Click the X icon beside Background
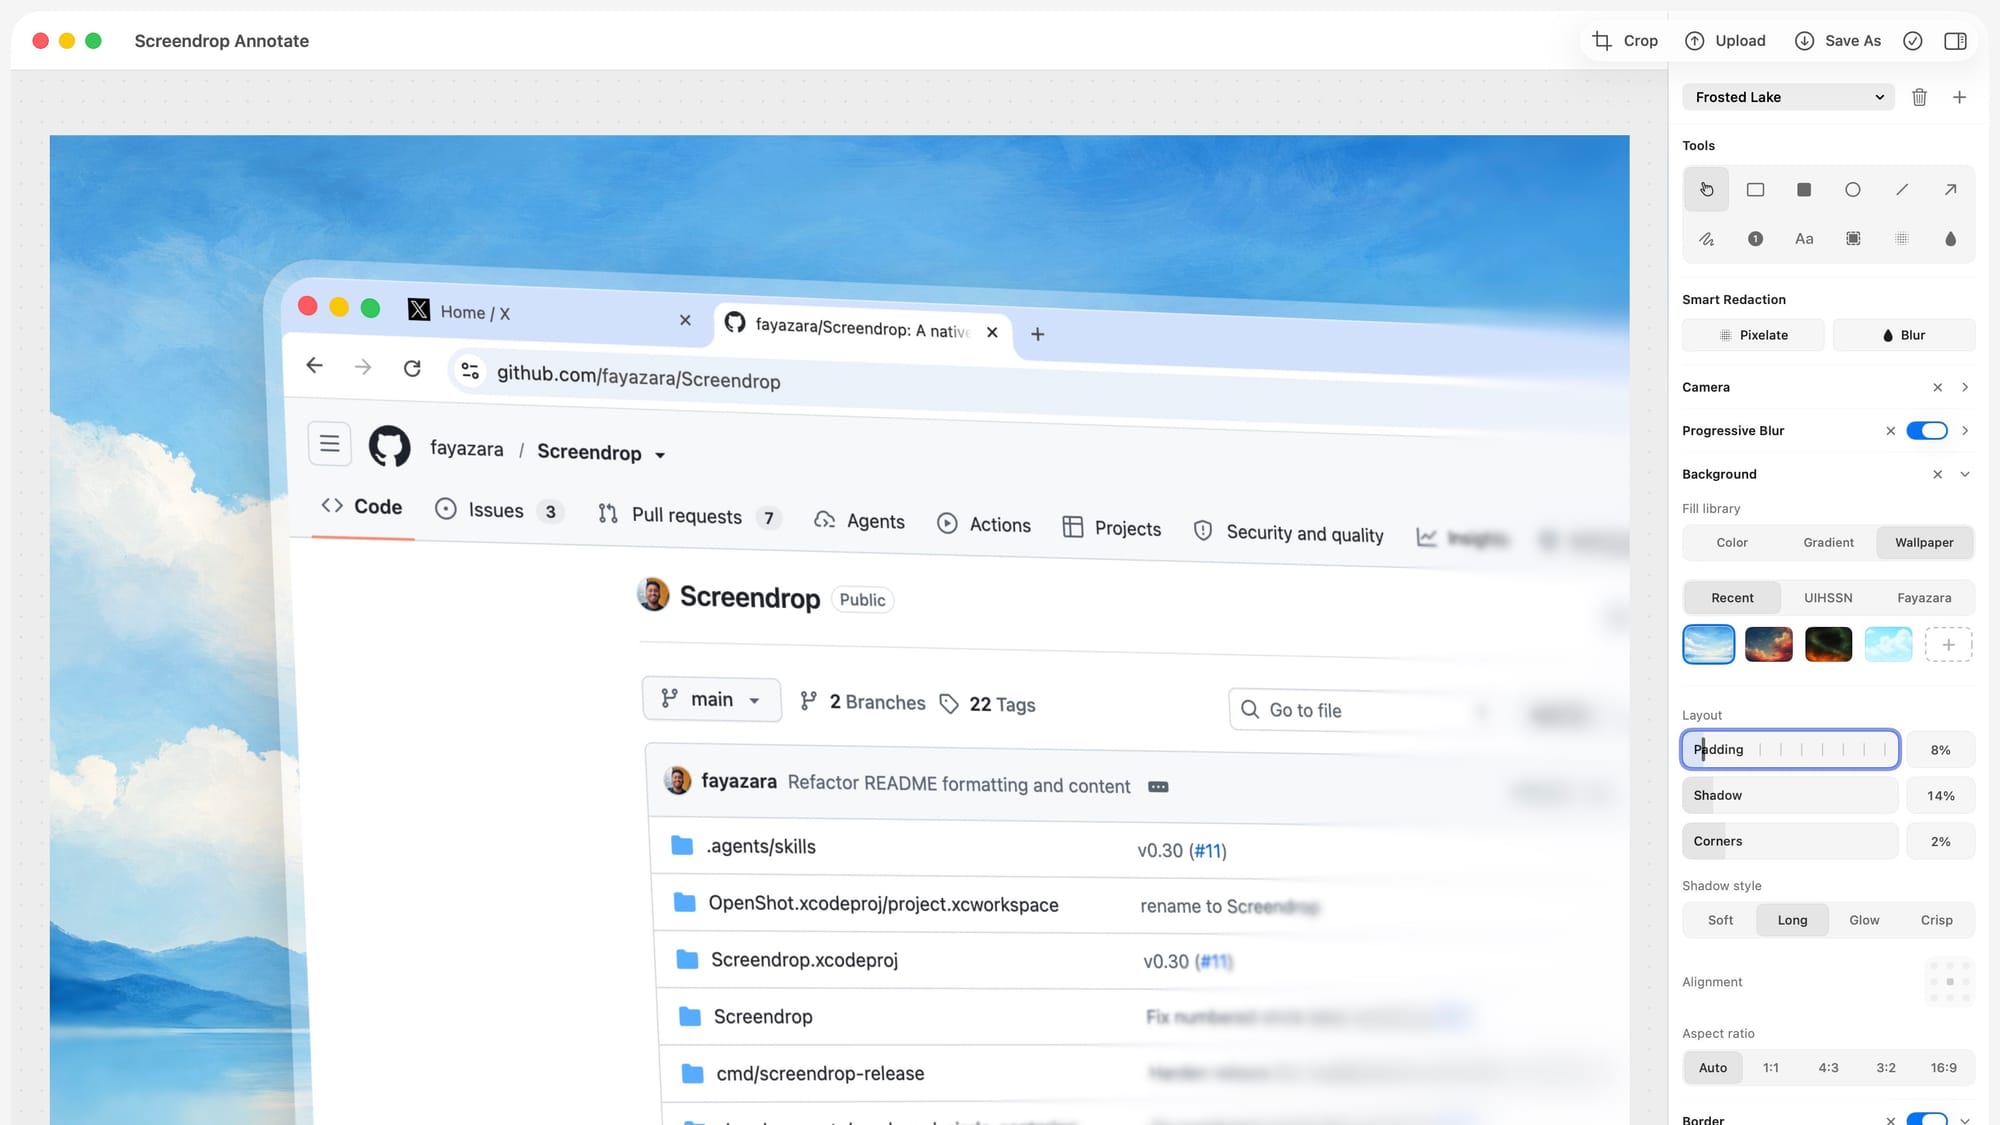2000x1125 pixels. coord(1938,474)
